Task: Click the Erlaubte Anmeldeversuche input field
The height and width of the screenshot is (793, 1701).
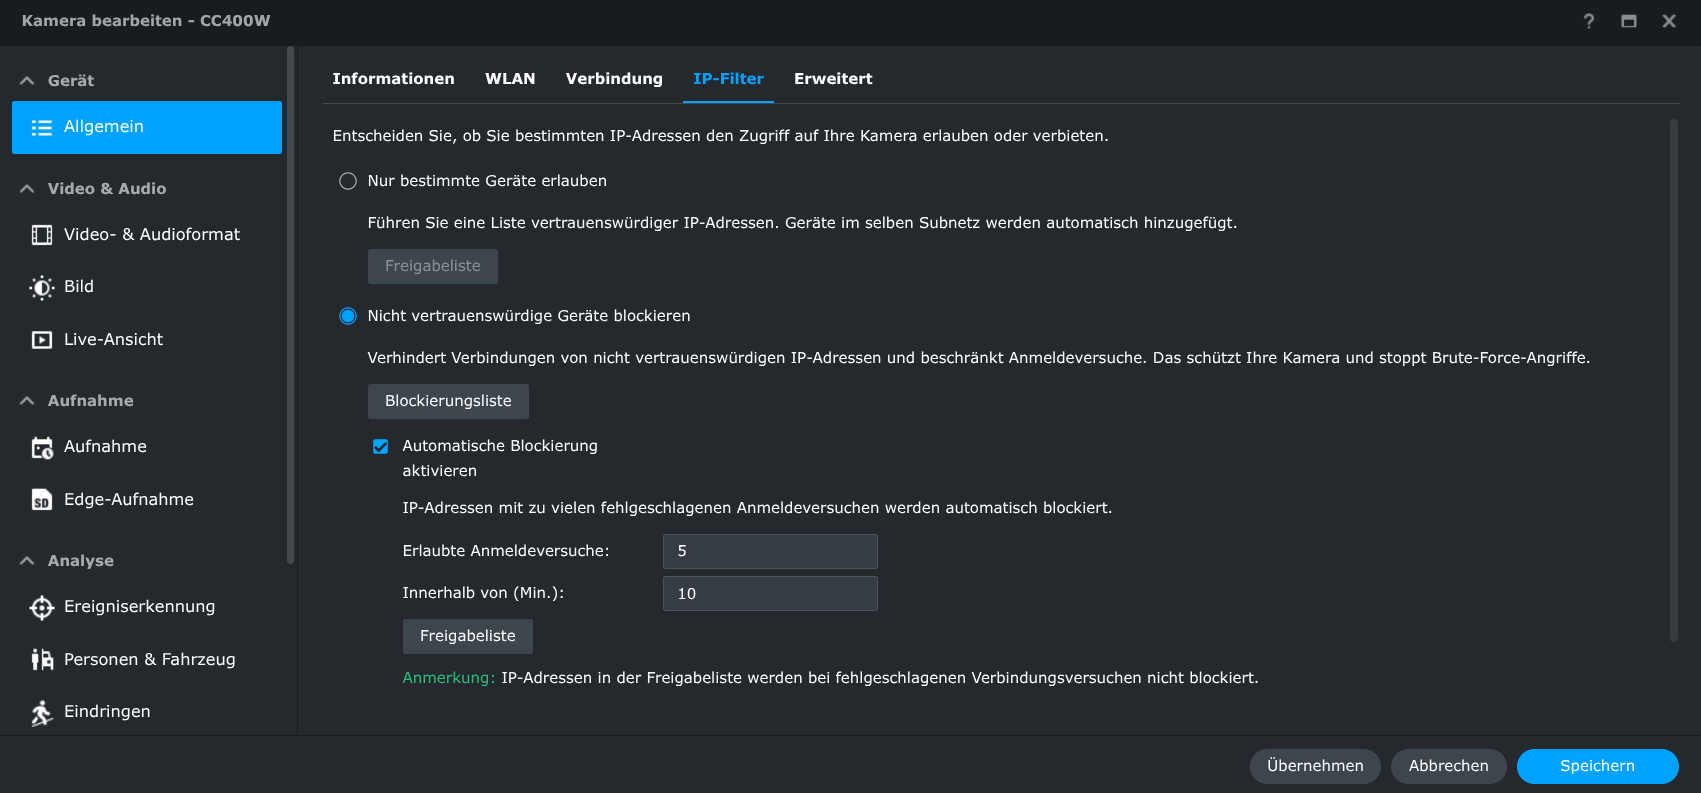Action: (x=770, y=551)
